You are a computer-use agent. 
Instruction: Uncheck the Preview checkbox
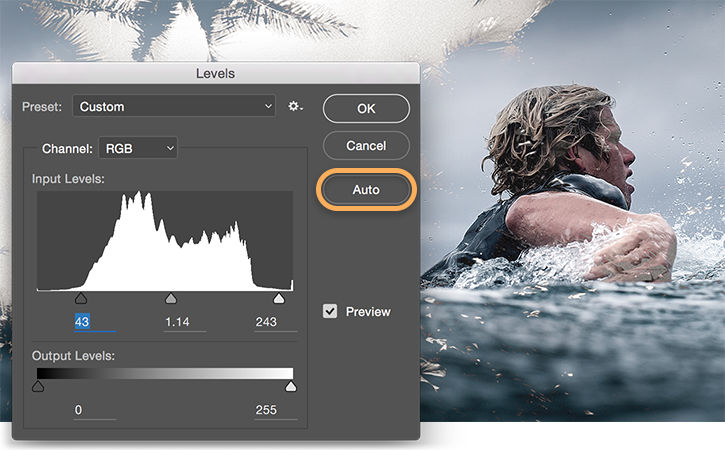330,311
